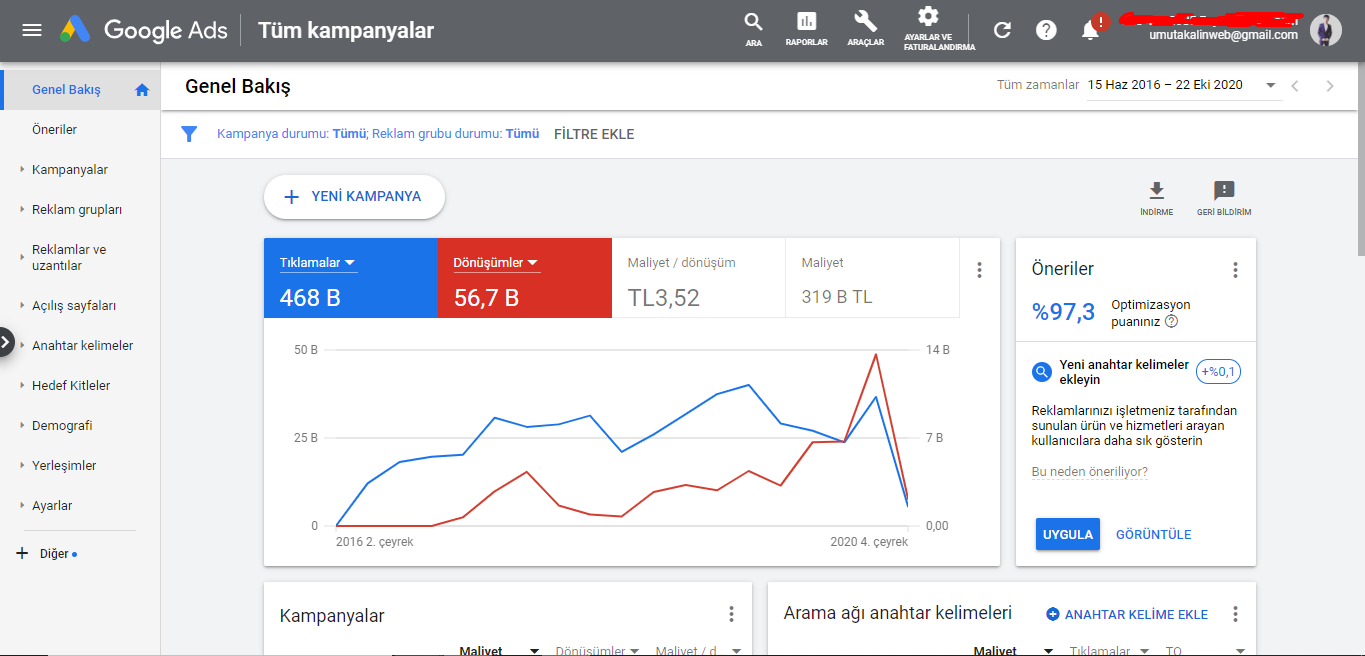Open the Tıklamalar metric dropdown
Image resolution: width=1365 pixels, height=656 pixels.
tap(318, 263)
